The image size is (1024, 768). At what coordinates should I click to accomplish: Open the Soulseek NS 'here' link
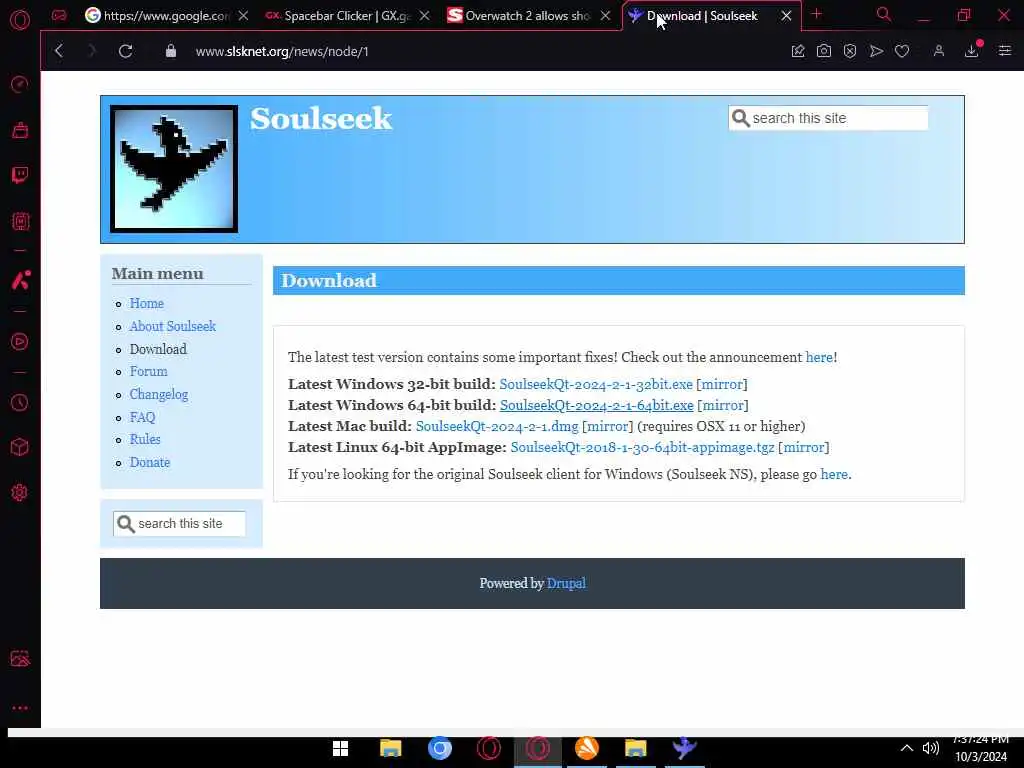[834, 474]
